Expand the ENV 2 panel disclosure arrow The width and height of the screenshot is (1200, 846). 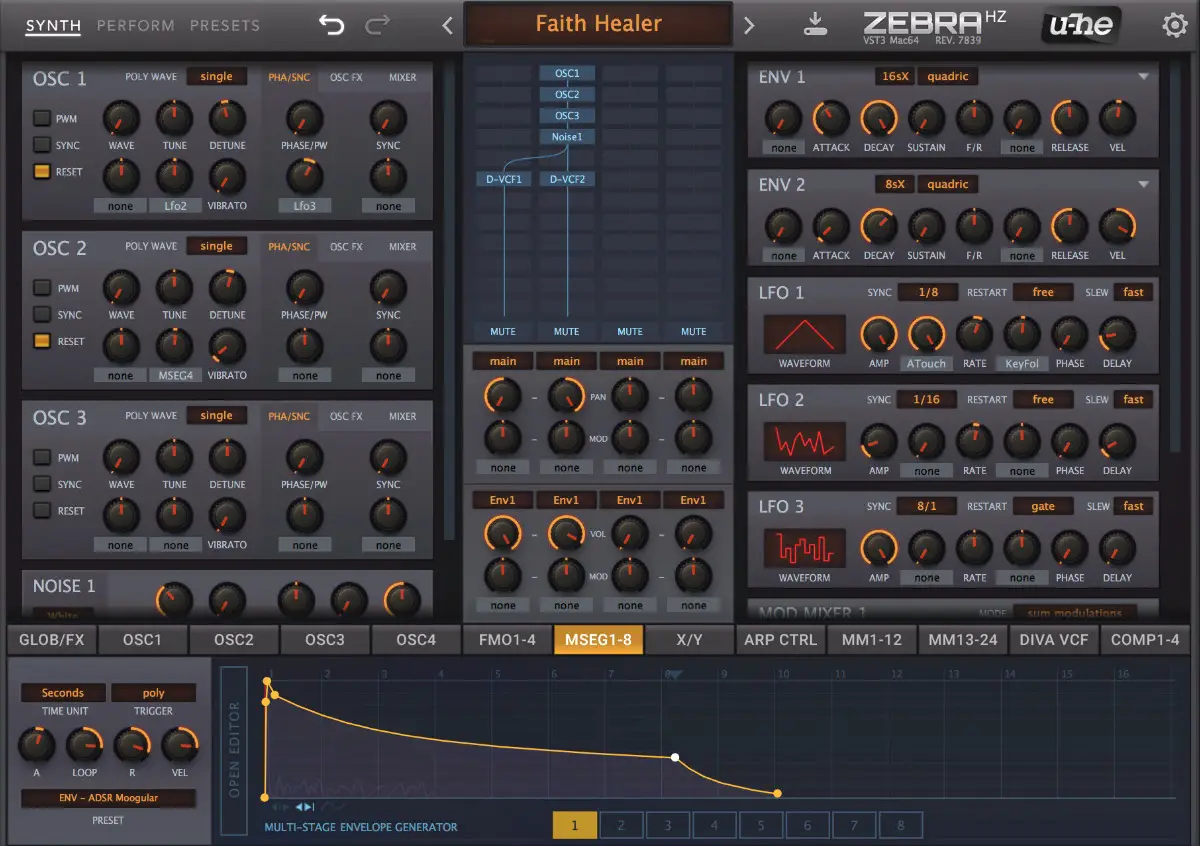pos(1142,183)
